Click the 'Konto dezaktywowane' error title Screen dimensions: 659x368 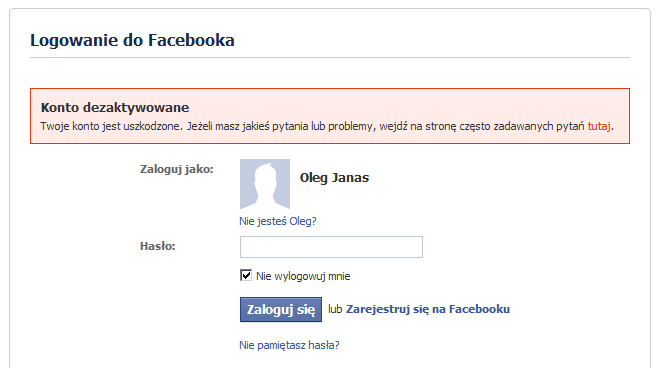pos(115,108)
